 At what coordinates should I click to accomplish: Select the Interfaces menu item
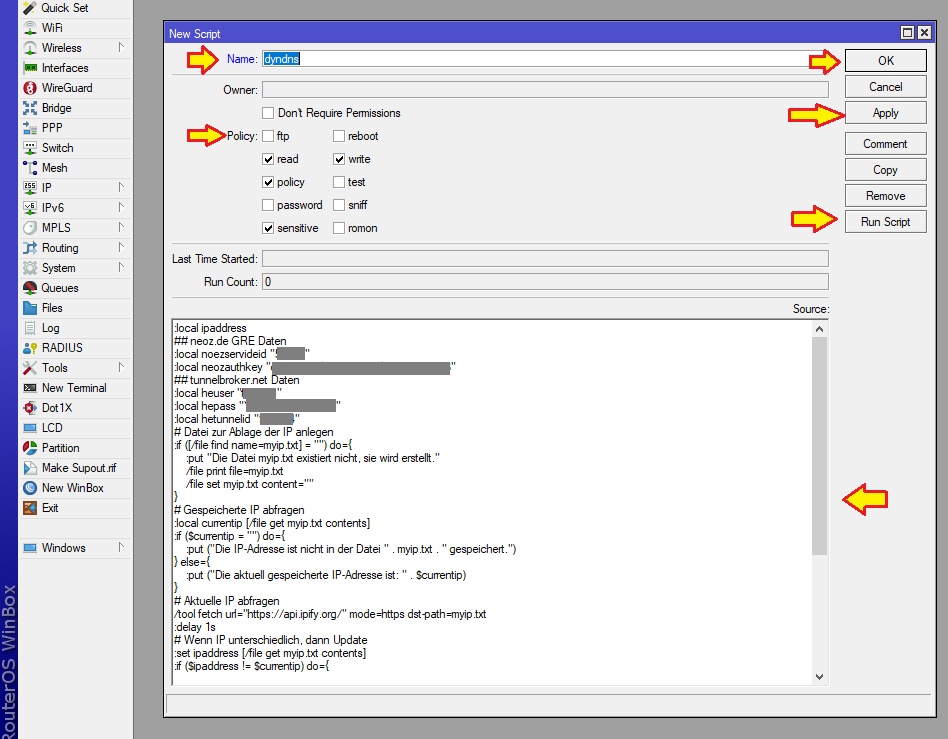(65, 68)
